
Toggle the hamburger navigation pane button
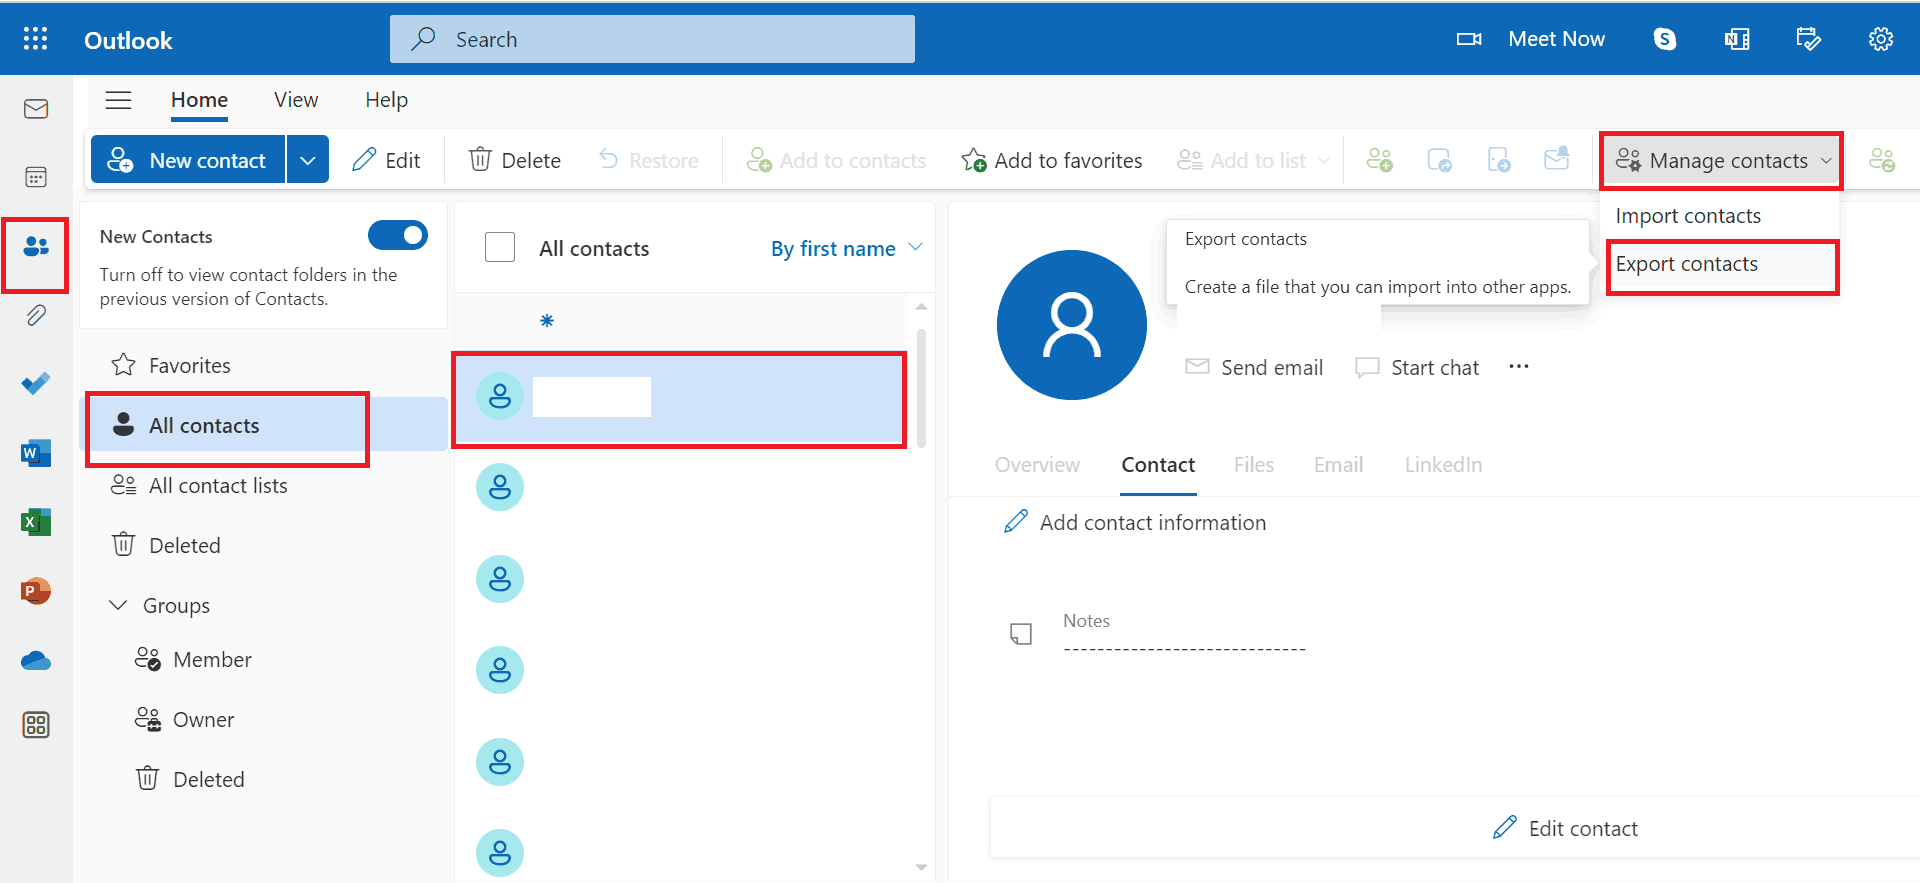(119, 100)
